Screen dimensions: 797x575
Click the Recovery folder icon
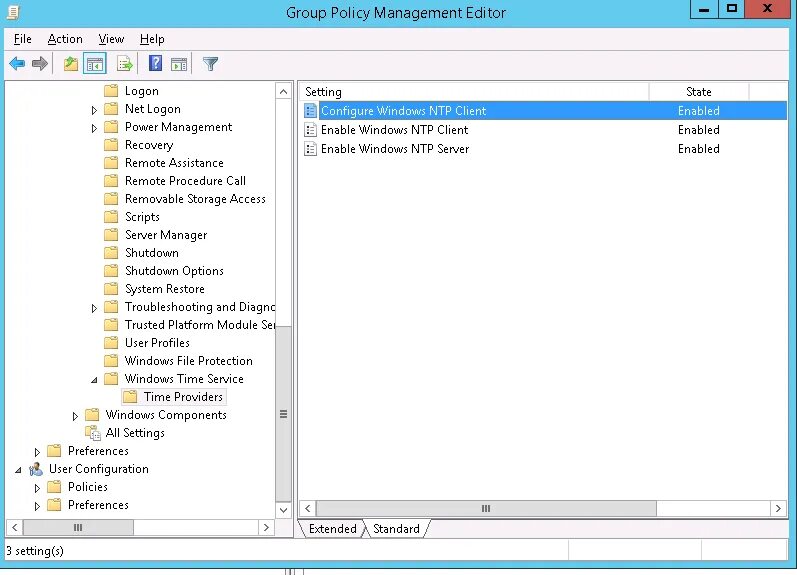(x=111, y=145)
